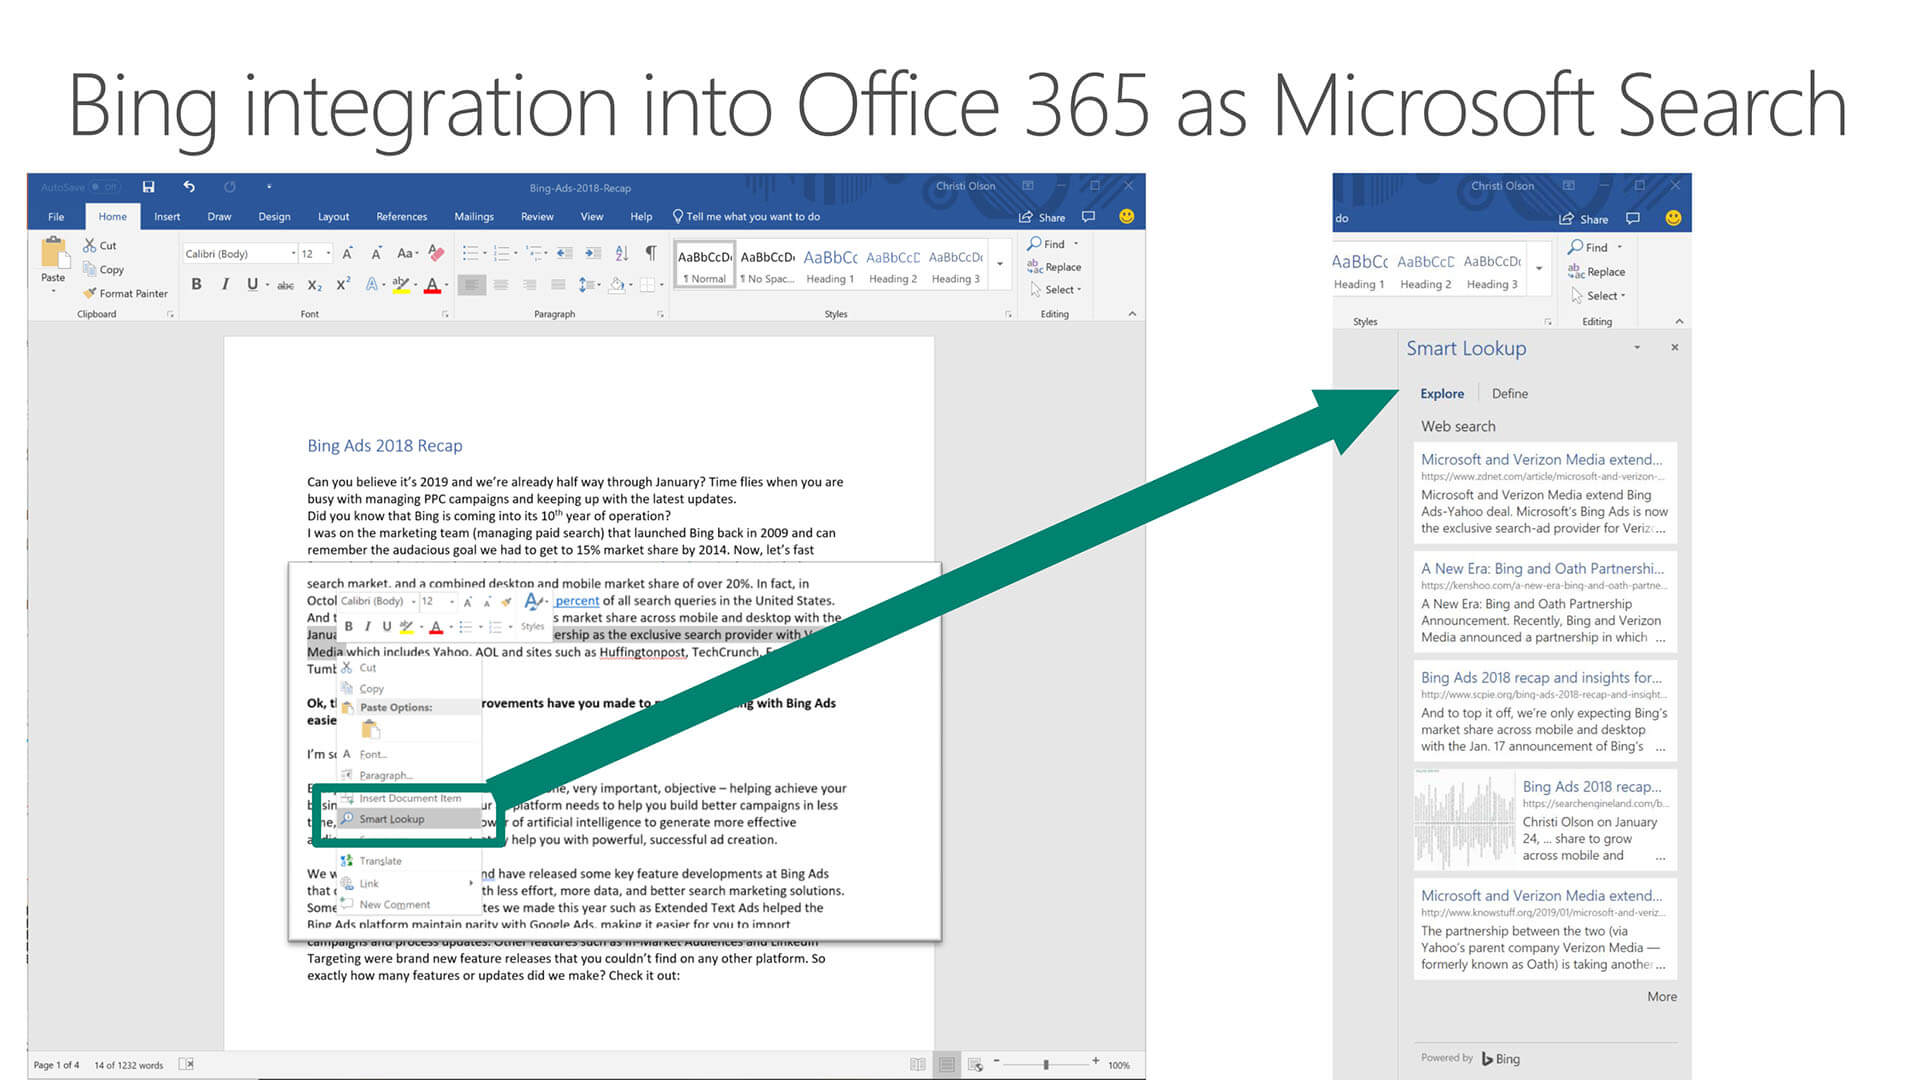Click the Decrease Indent icon

[x=564, y=254]
